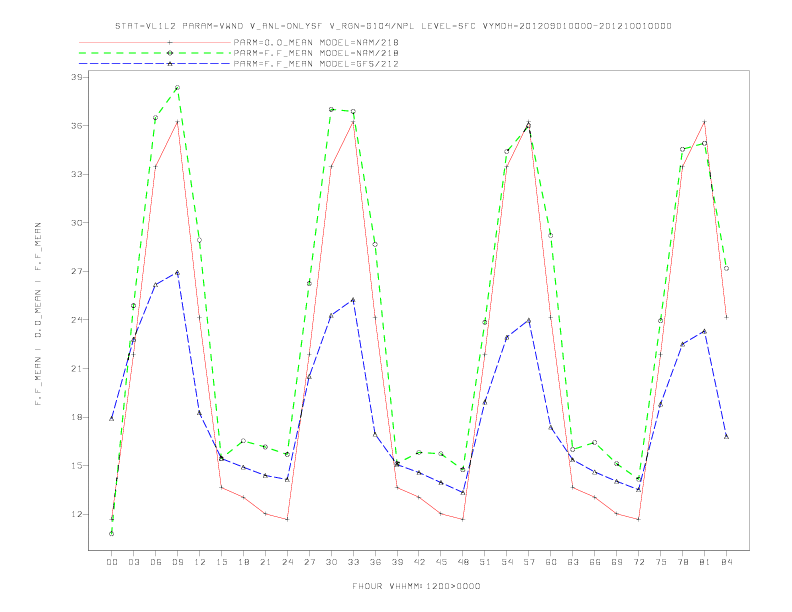Click x-axis tick label 63
The width and height of the screenshot is (792, 612).
(573, 562)
